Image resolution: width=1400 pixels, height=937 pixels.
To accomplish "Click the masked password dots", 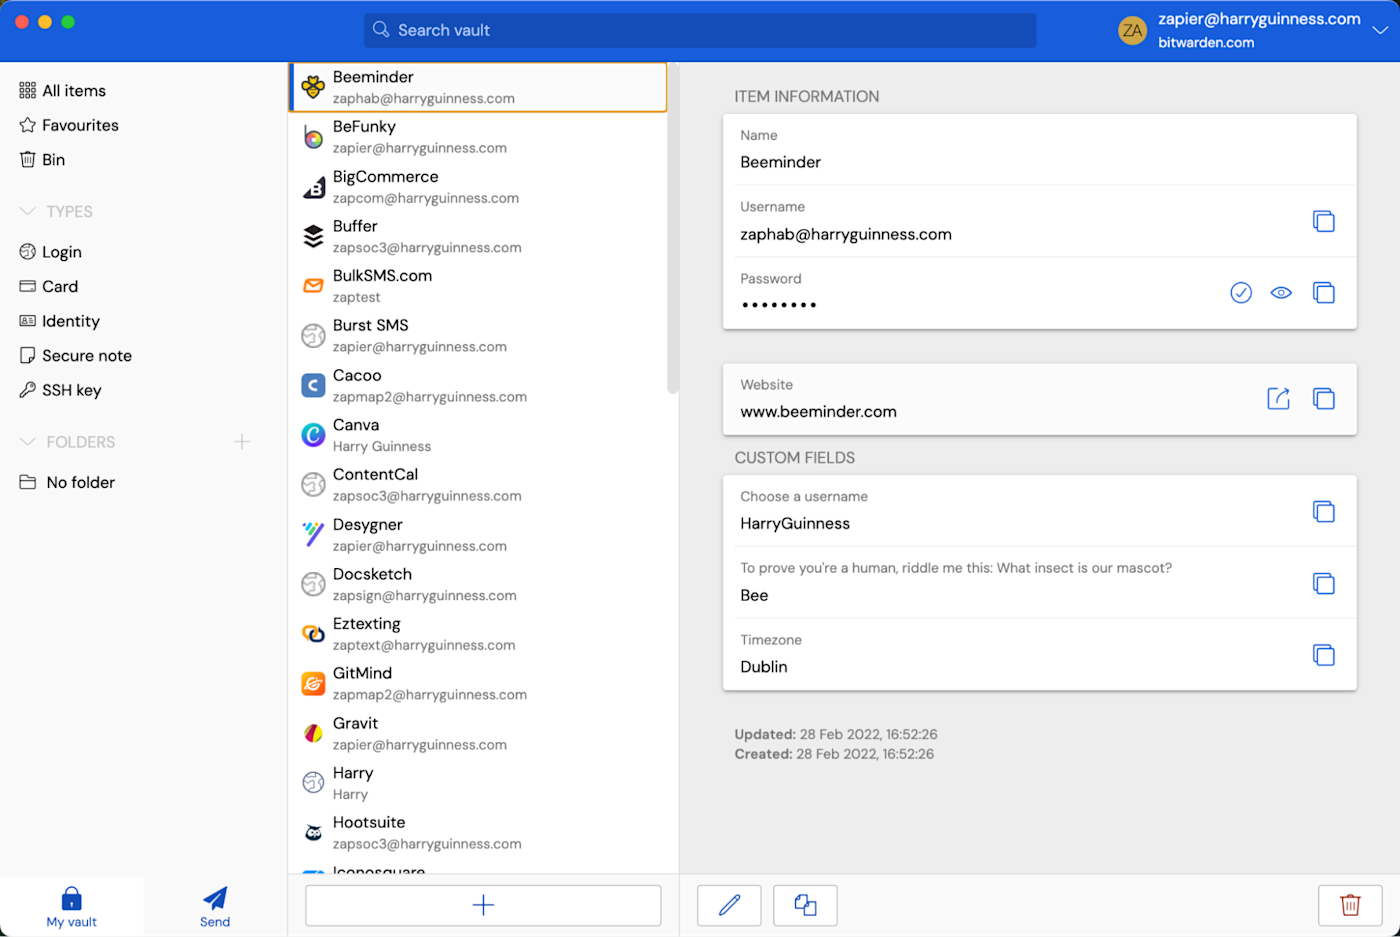I will [x=779, y=305].
